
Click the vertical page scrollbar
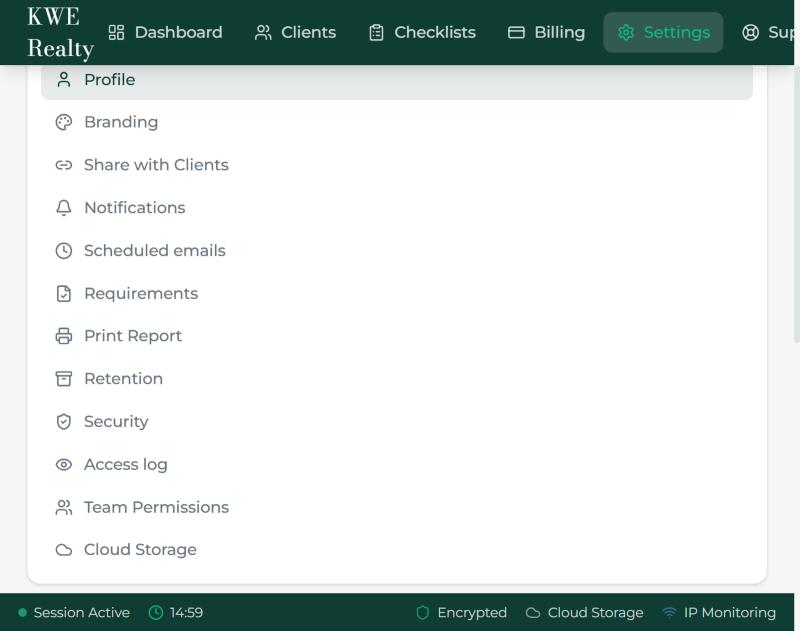coord(796,204)
